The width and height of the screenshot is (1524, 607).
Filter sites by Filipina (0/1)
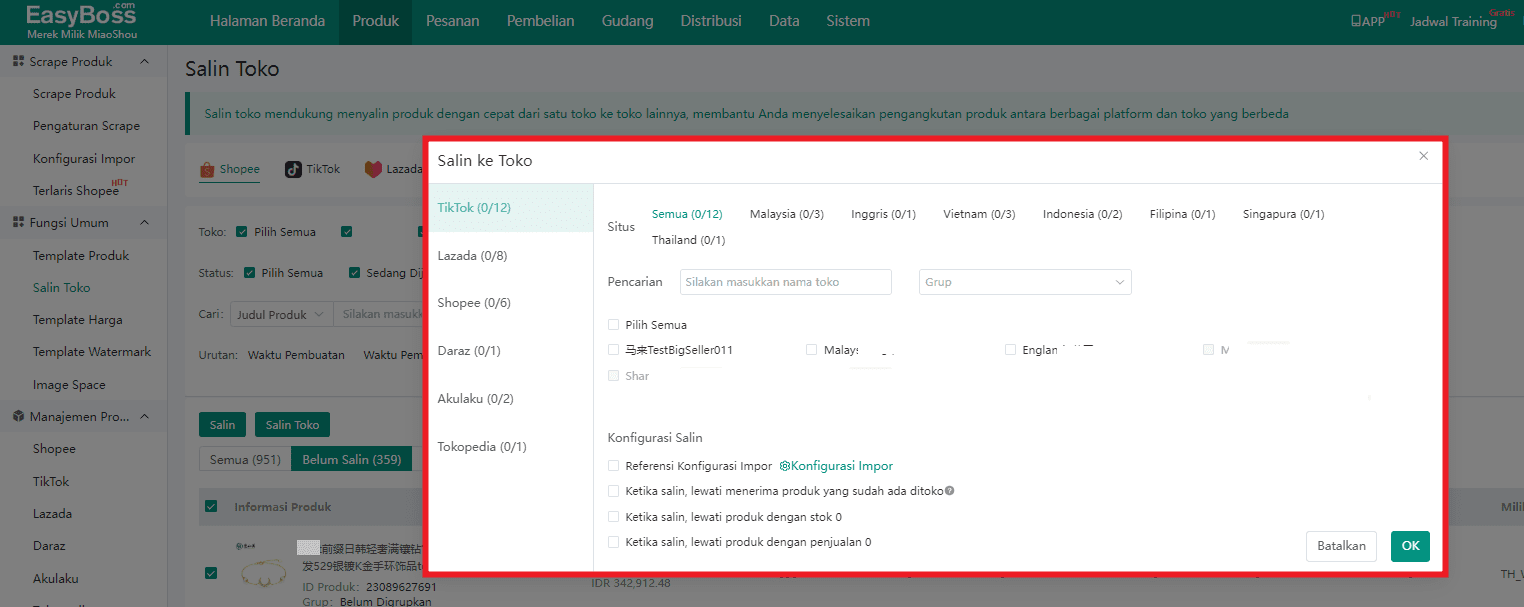1183,214
